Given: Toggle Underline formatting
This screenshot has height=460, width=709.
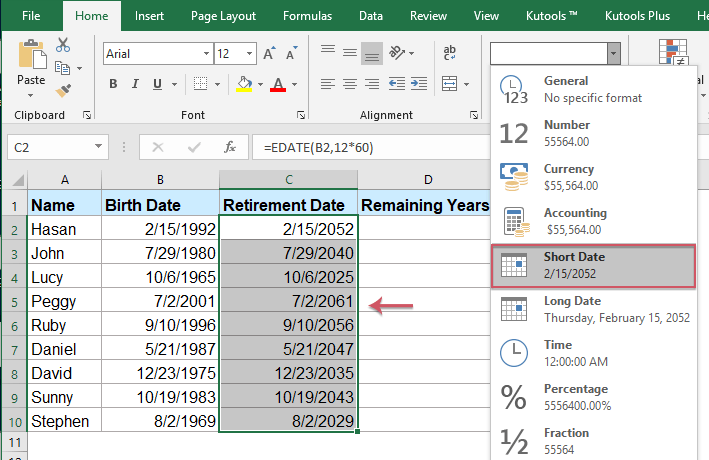Looking at the screenshot, I should (x=156, y=83).
